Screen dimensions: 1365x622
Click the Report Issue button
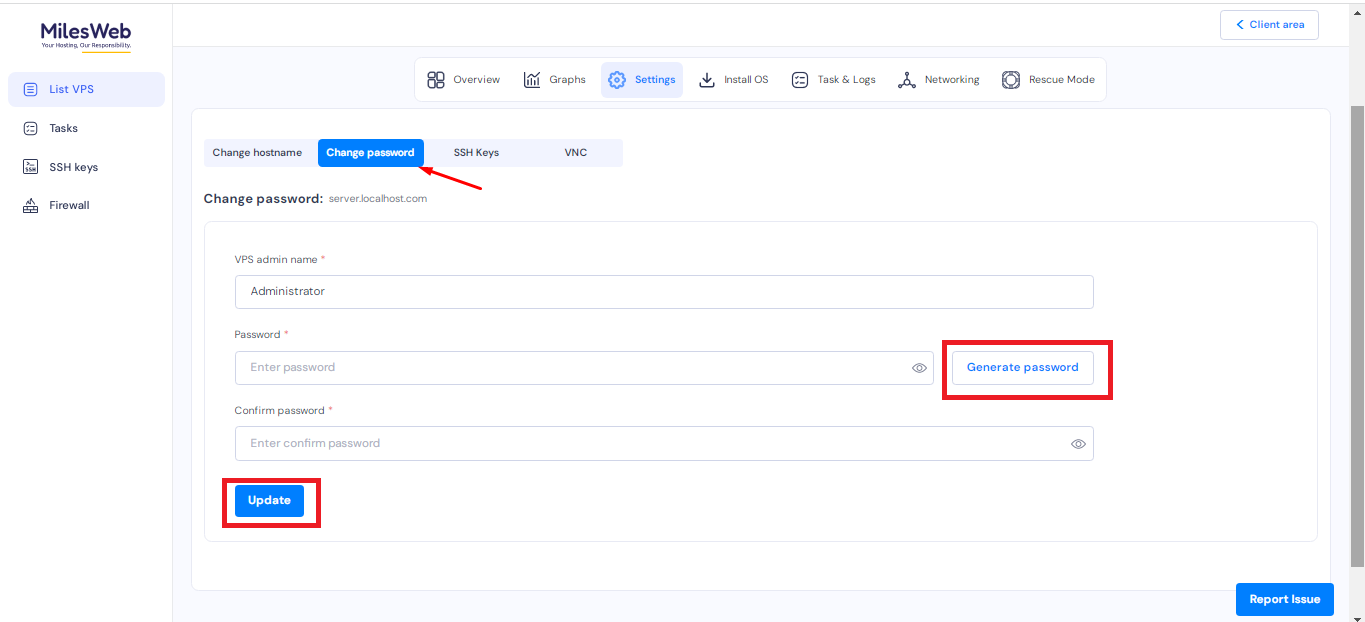[1284, 599]
